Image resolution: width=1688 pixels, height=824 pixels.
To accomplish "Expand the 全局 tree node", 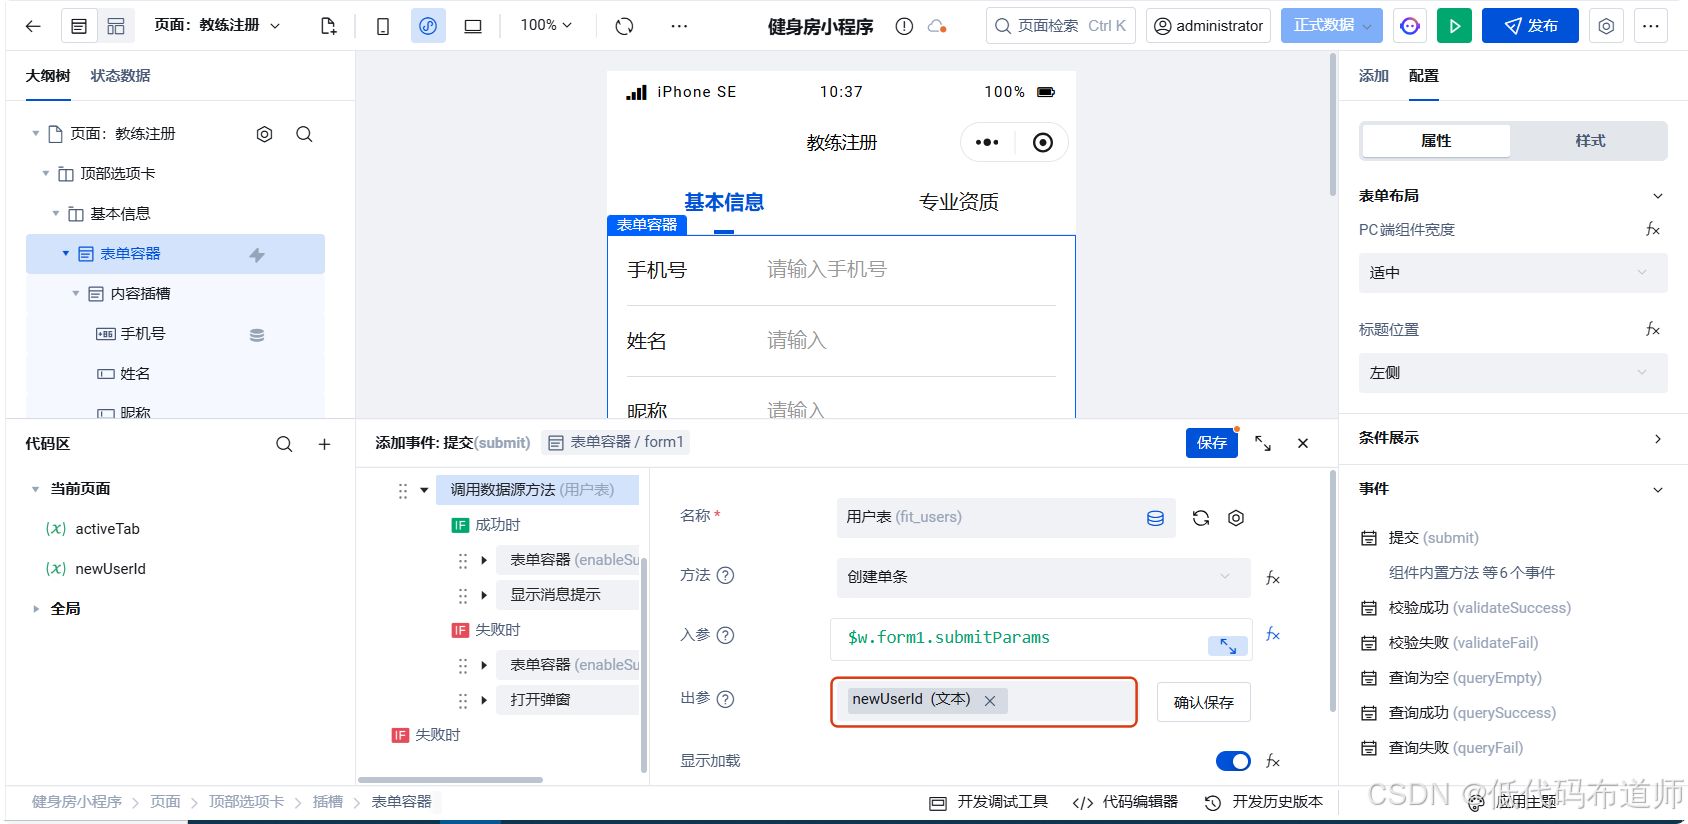I will tap(35, 609).
